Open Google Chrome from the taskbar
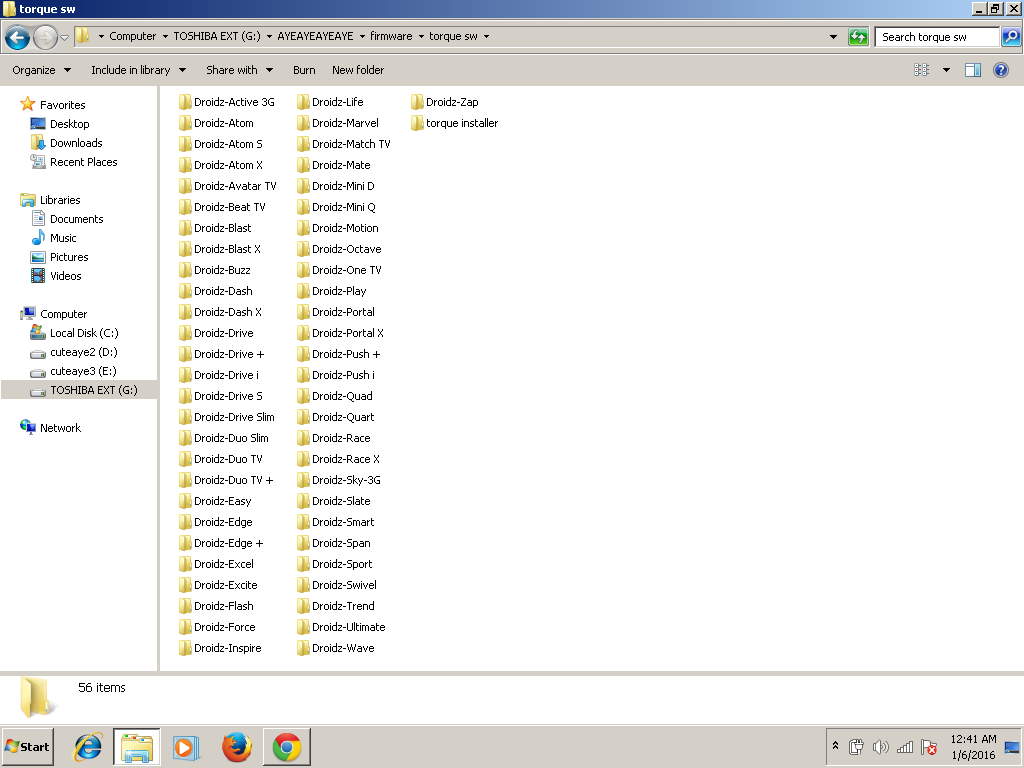 [x=287, y=746]
